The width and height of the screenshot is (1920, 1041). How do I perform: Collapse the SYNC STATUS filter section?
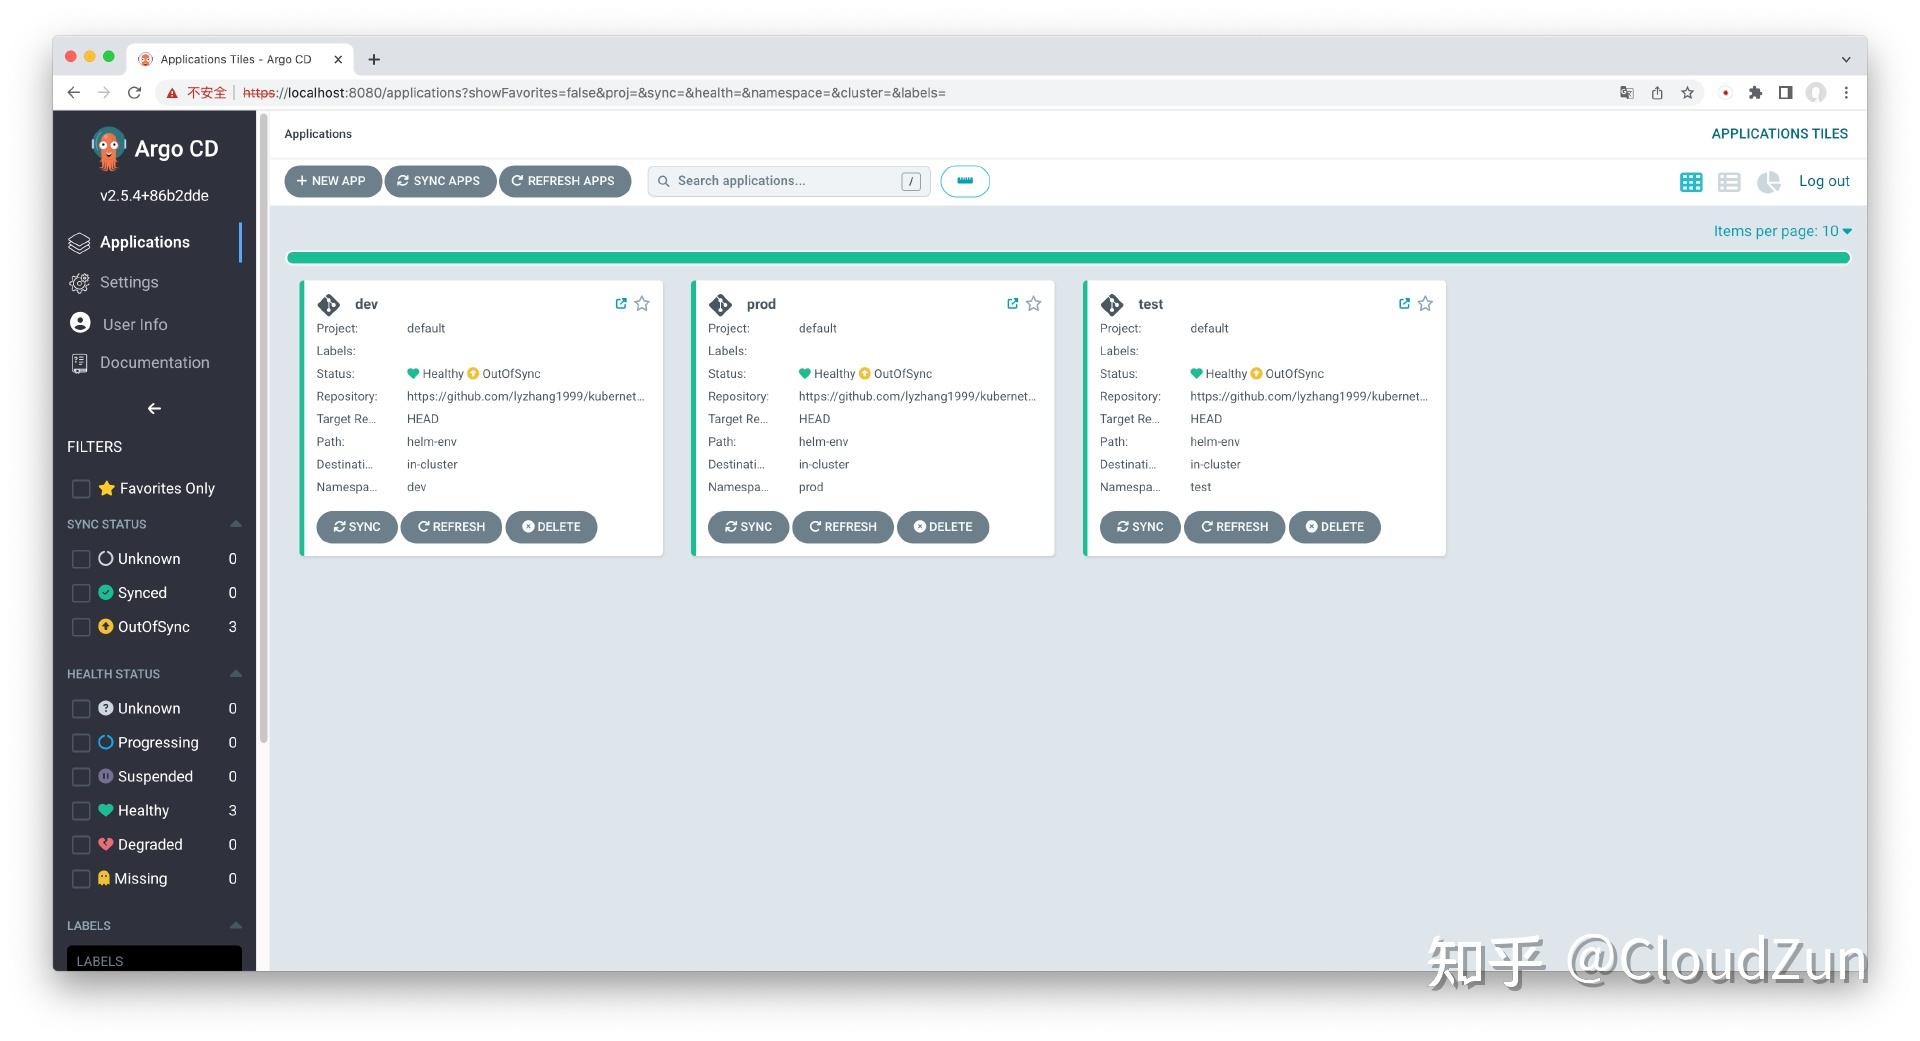coord(236,524)
